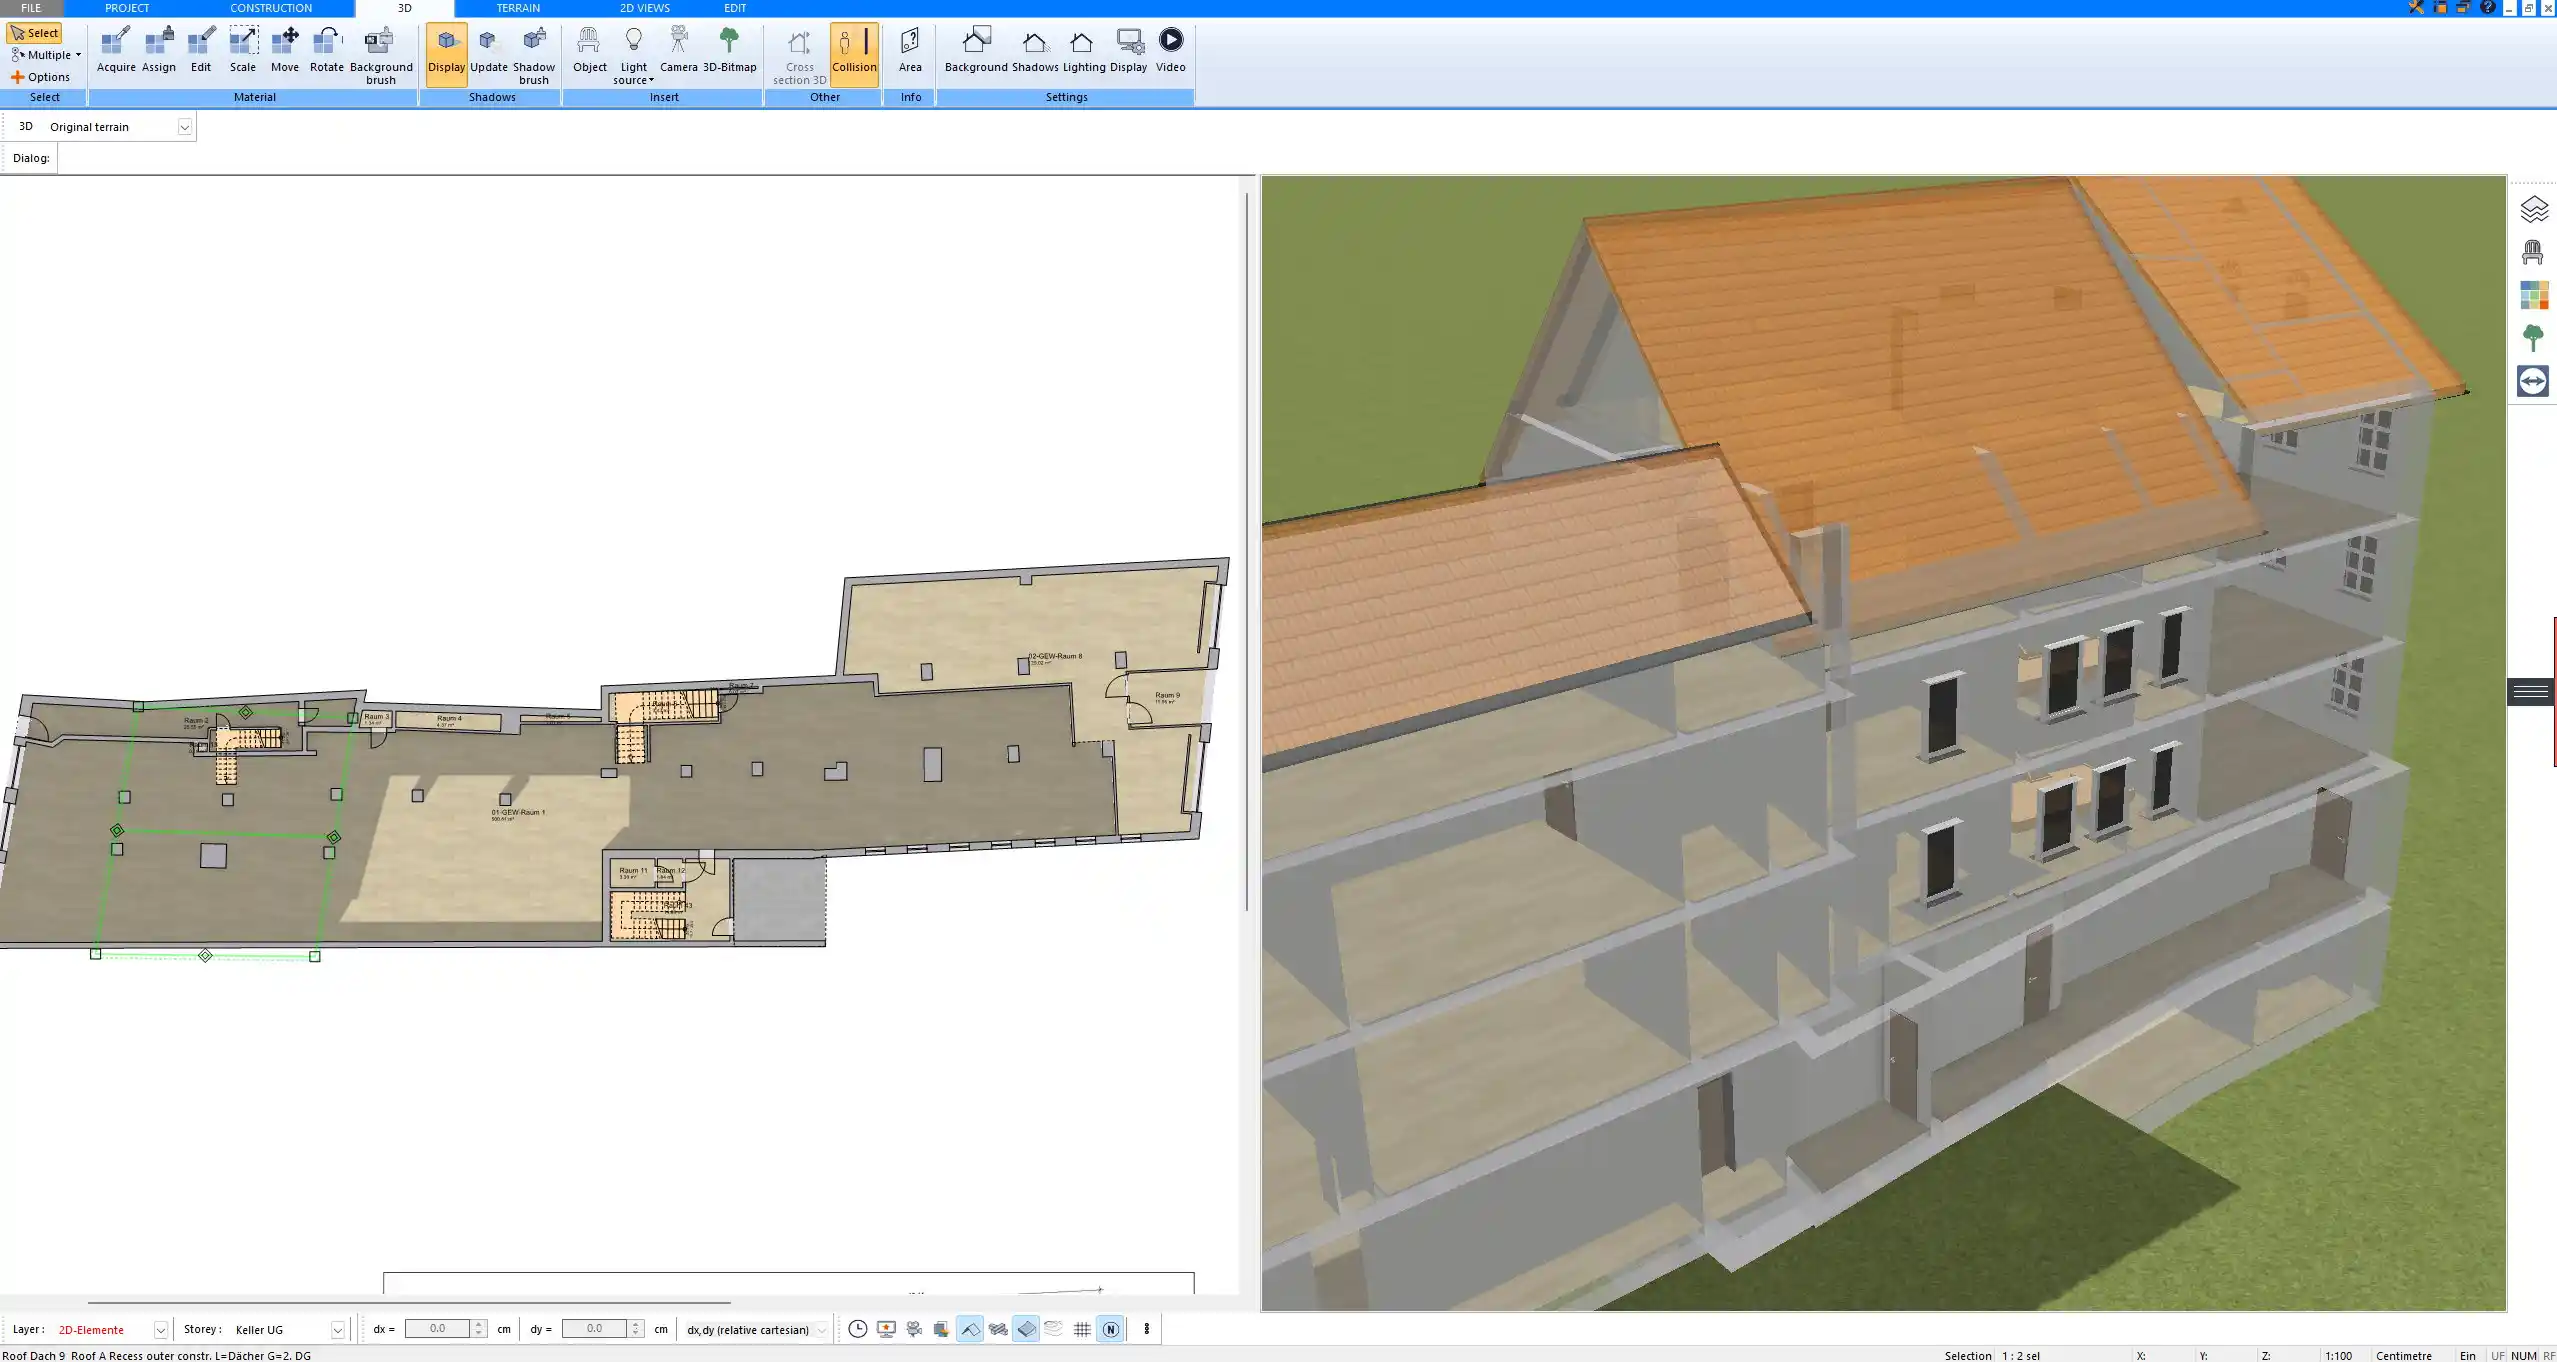Open the plants catalog tree icon in sidebar

2533,338
